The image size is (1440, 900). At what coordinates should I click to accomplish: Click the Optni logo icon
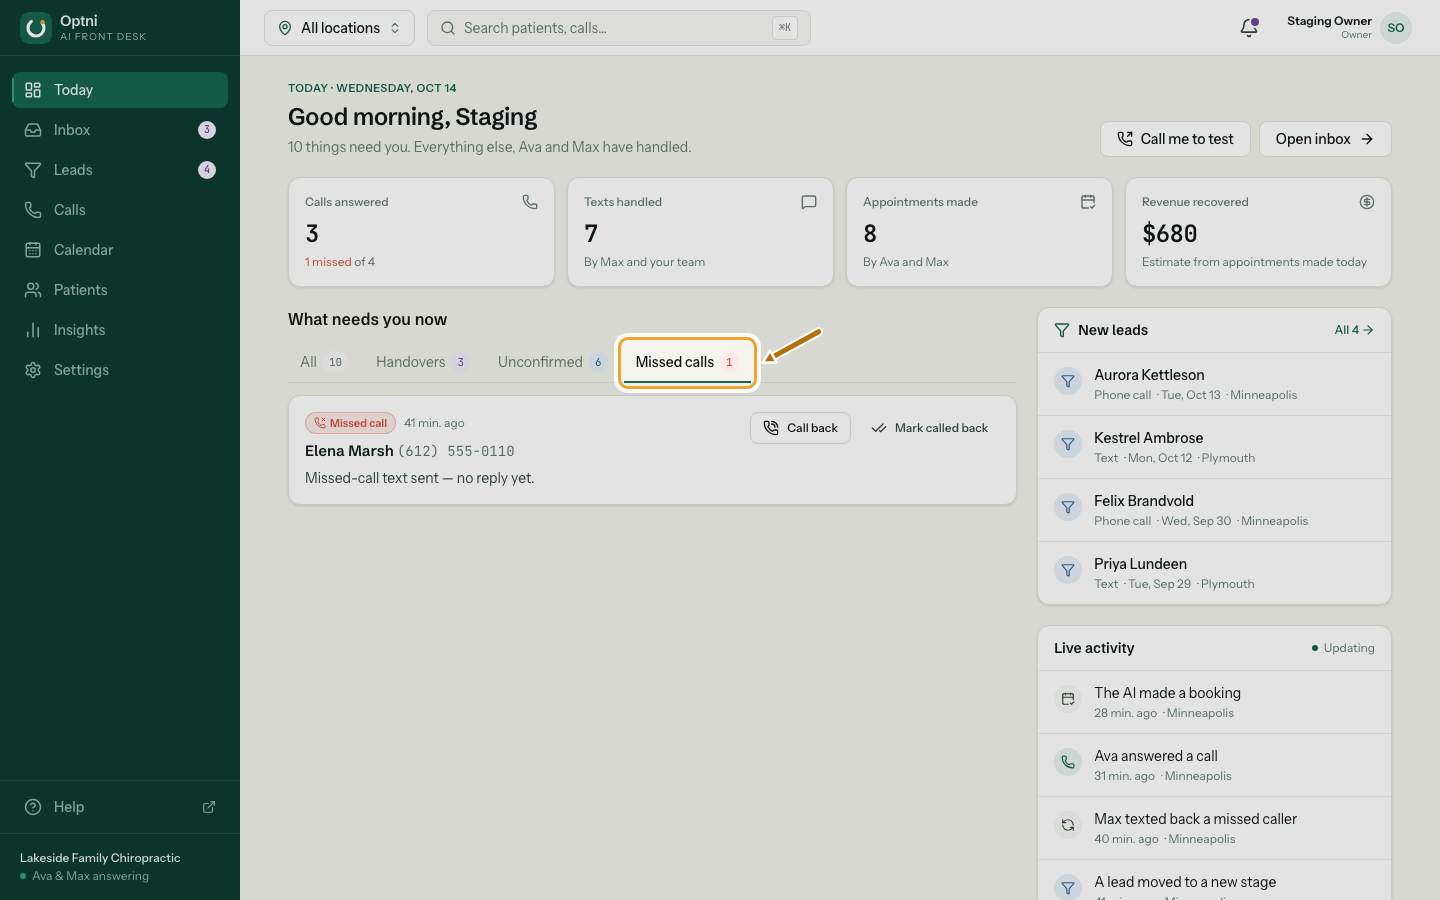[36, 28]
